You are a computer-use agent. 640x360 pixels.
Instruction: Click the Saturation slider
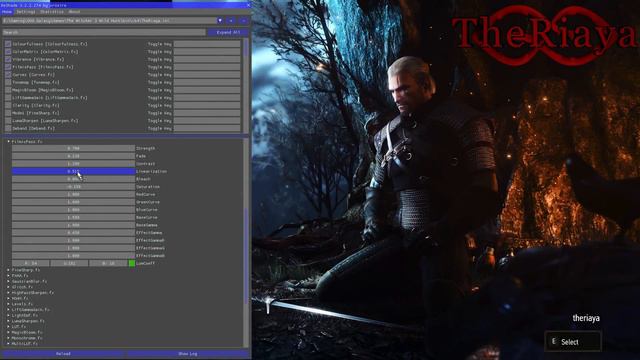(73, 187)
